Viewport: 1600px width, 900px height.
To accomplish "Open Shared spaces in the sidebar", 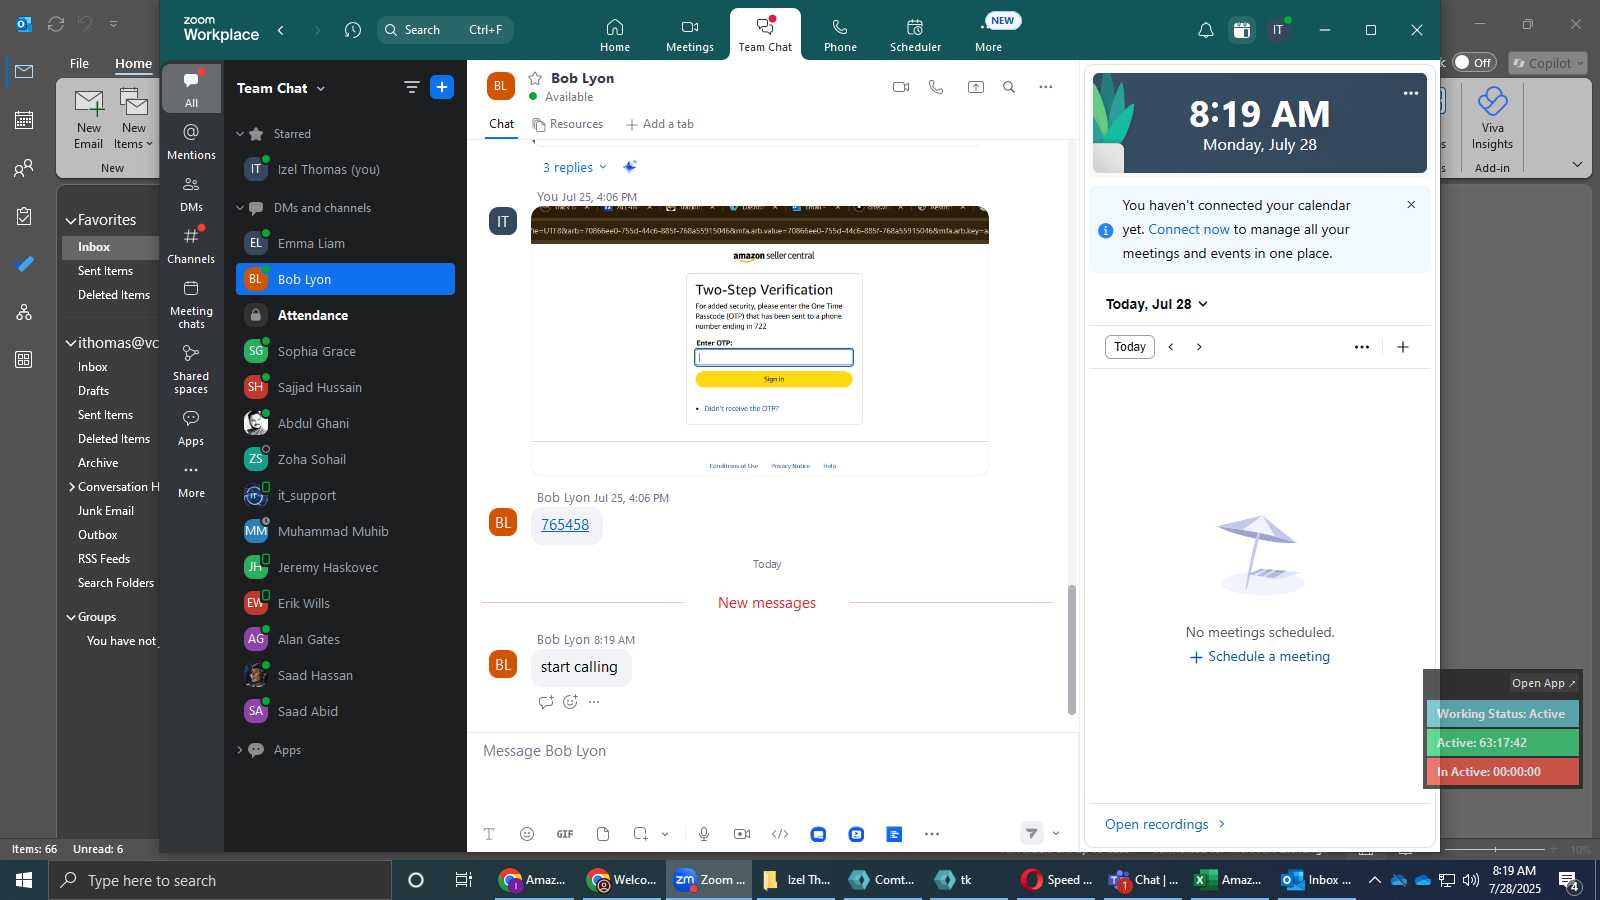I will [191, 369].
